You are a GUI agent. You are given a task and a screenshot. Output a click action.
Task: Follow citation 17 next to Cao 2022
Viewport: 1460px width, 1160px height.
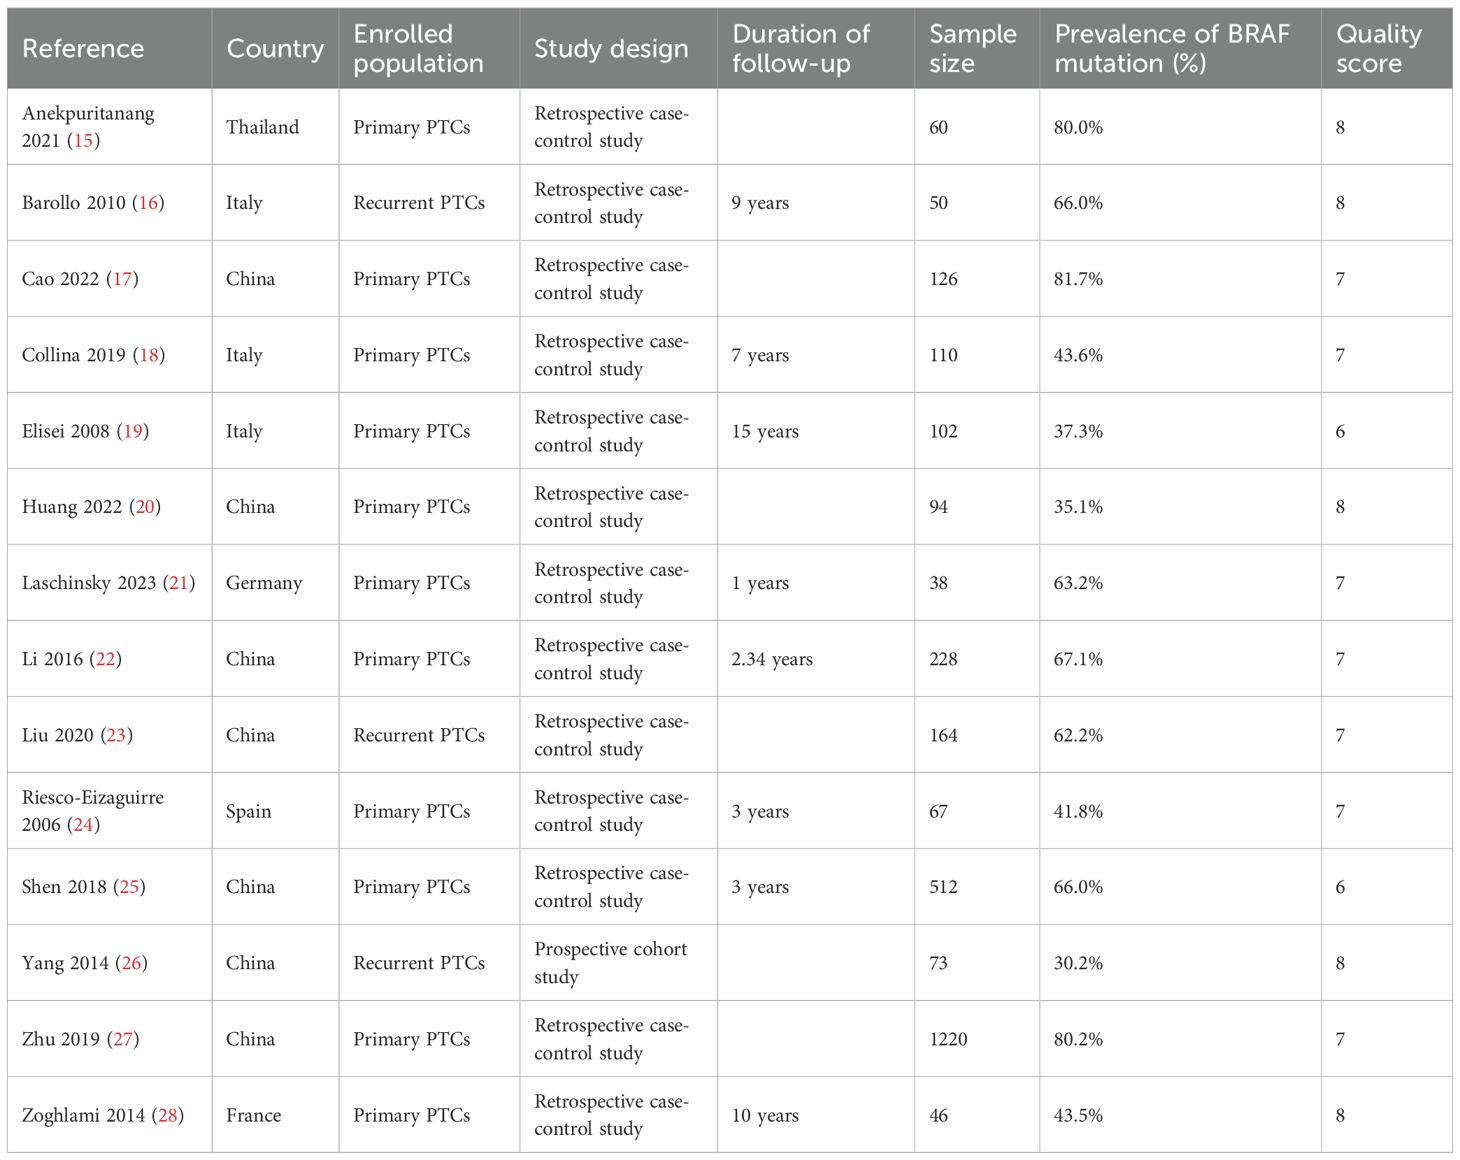point(122,279)
